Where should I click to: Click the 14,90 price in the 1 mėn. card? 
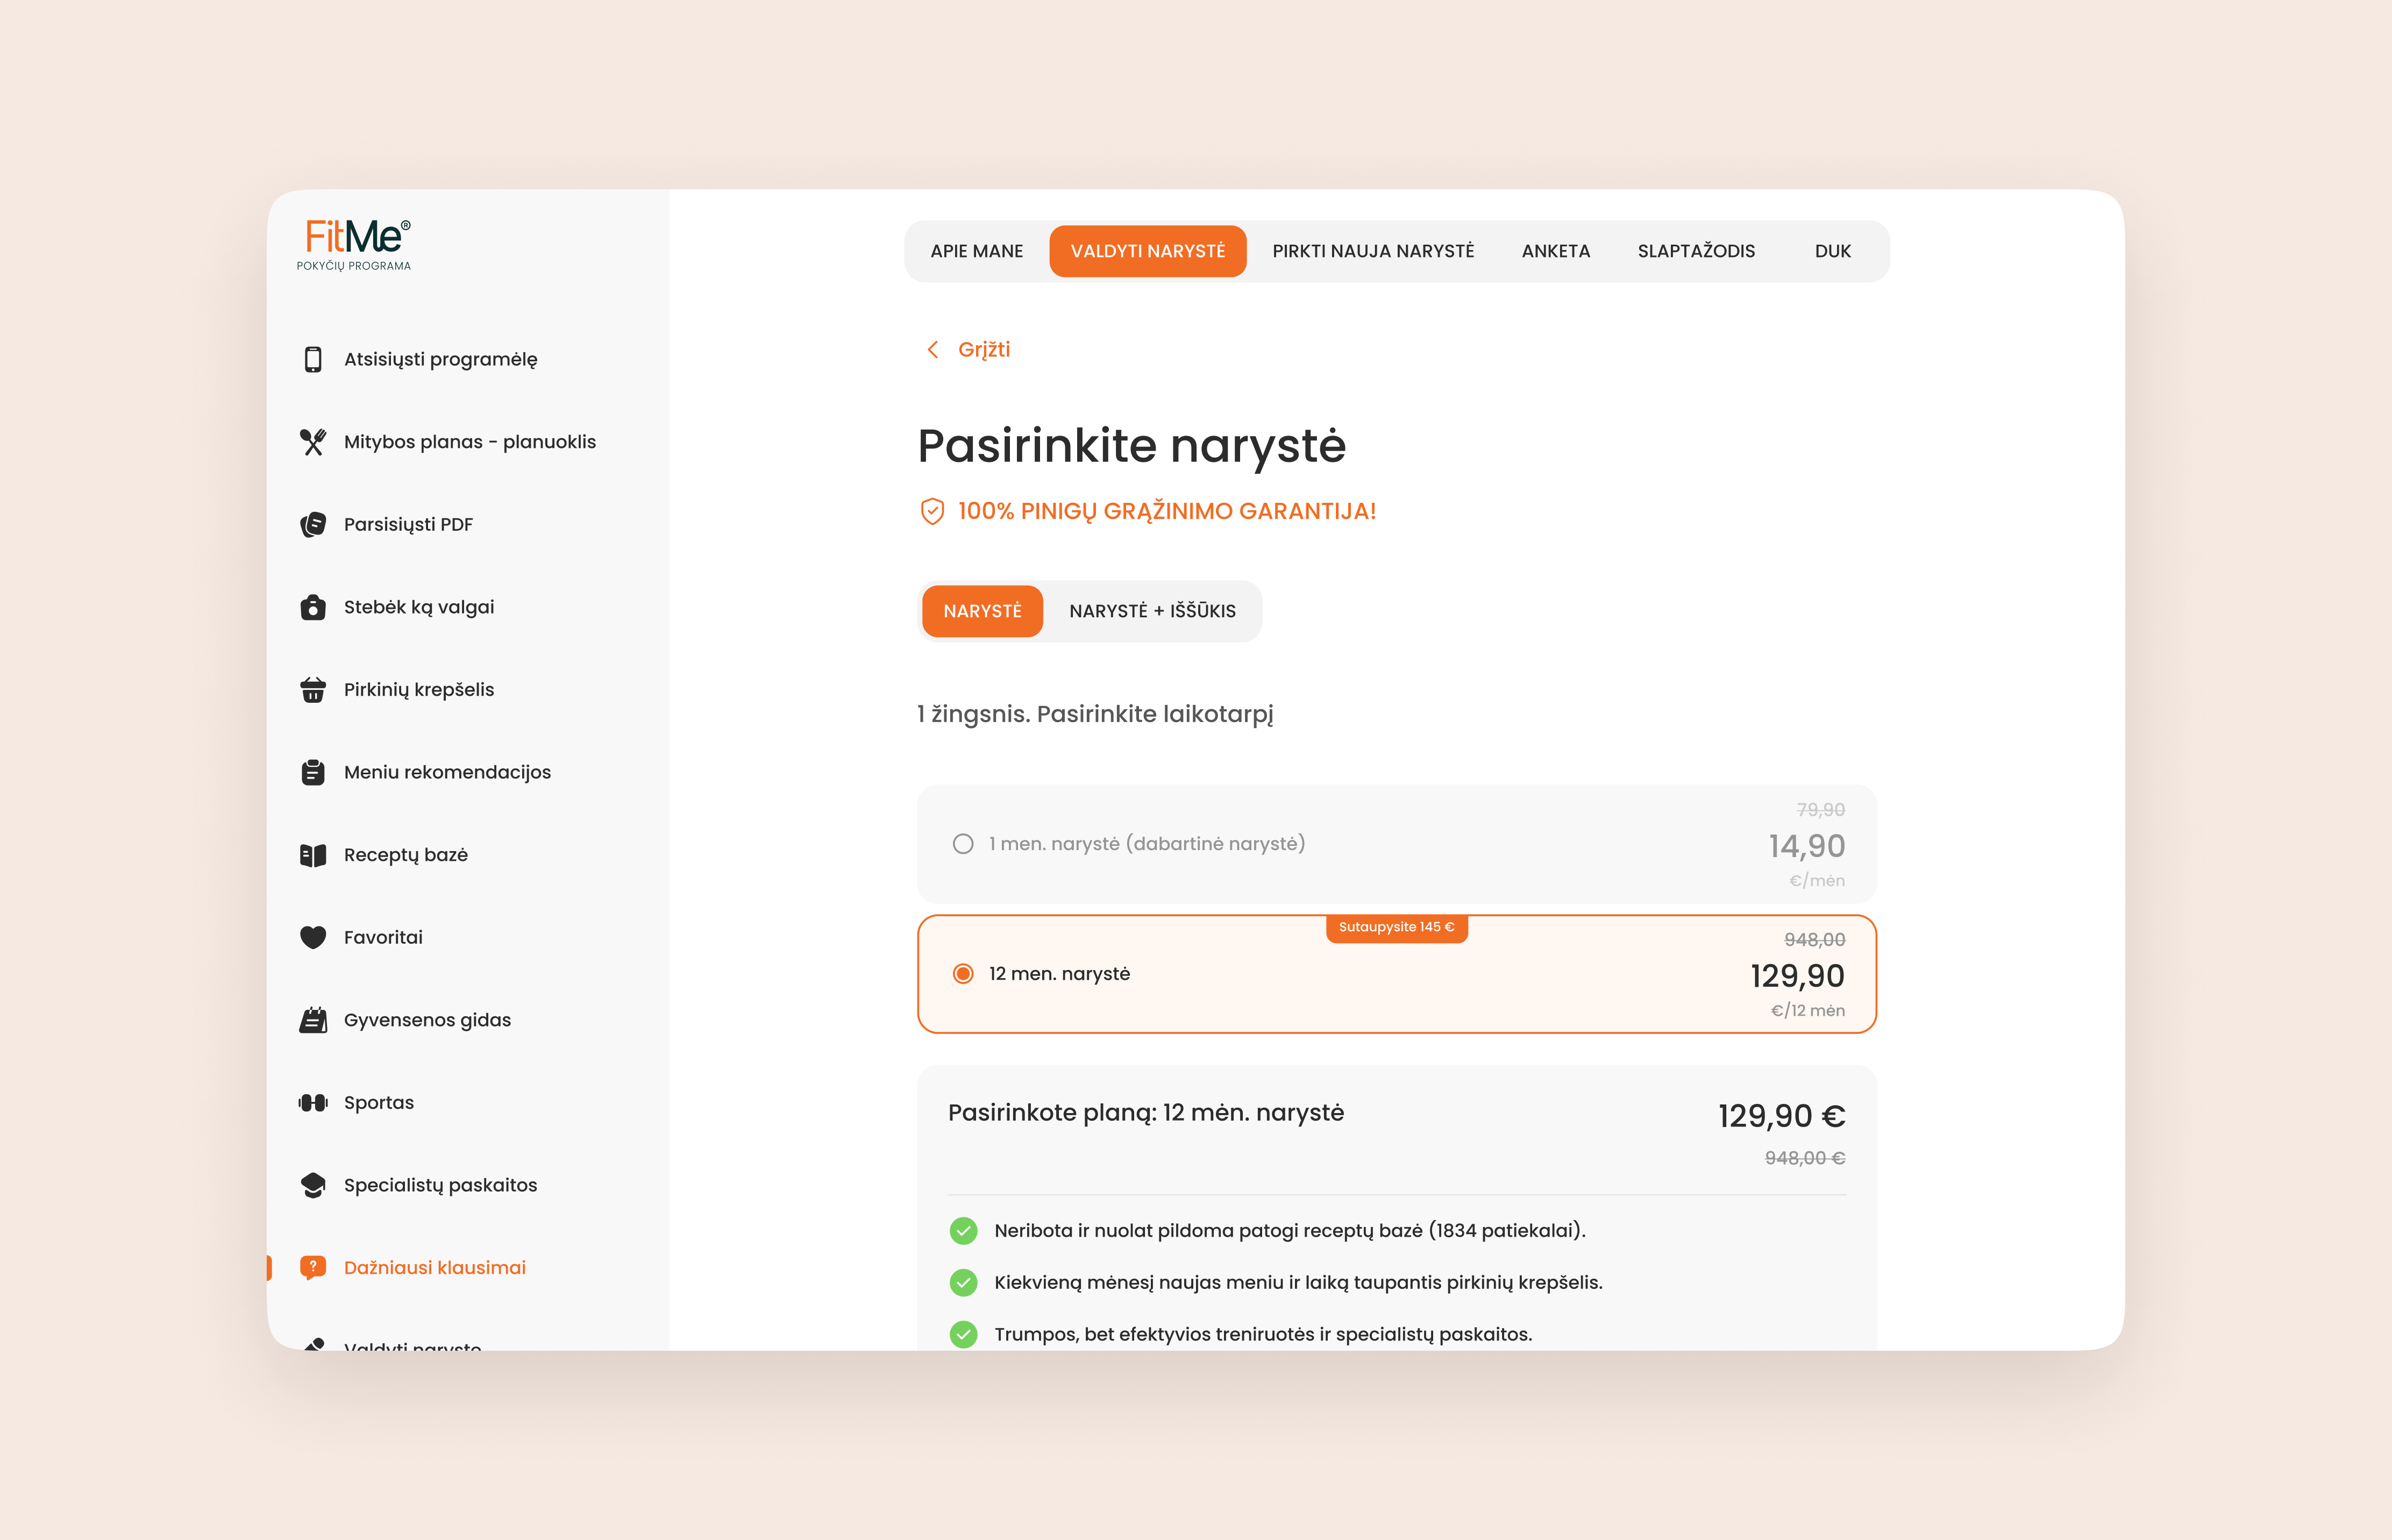[1806, 846]
